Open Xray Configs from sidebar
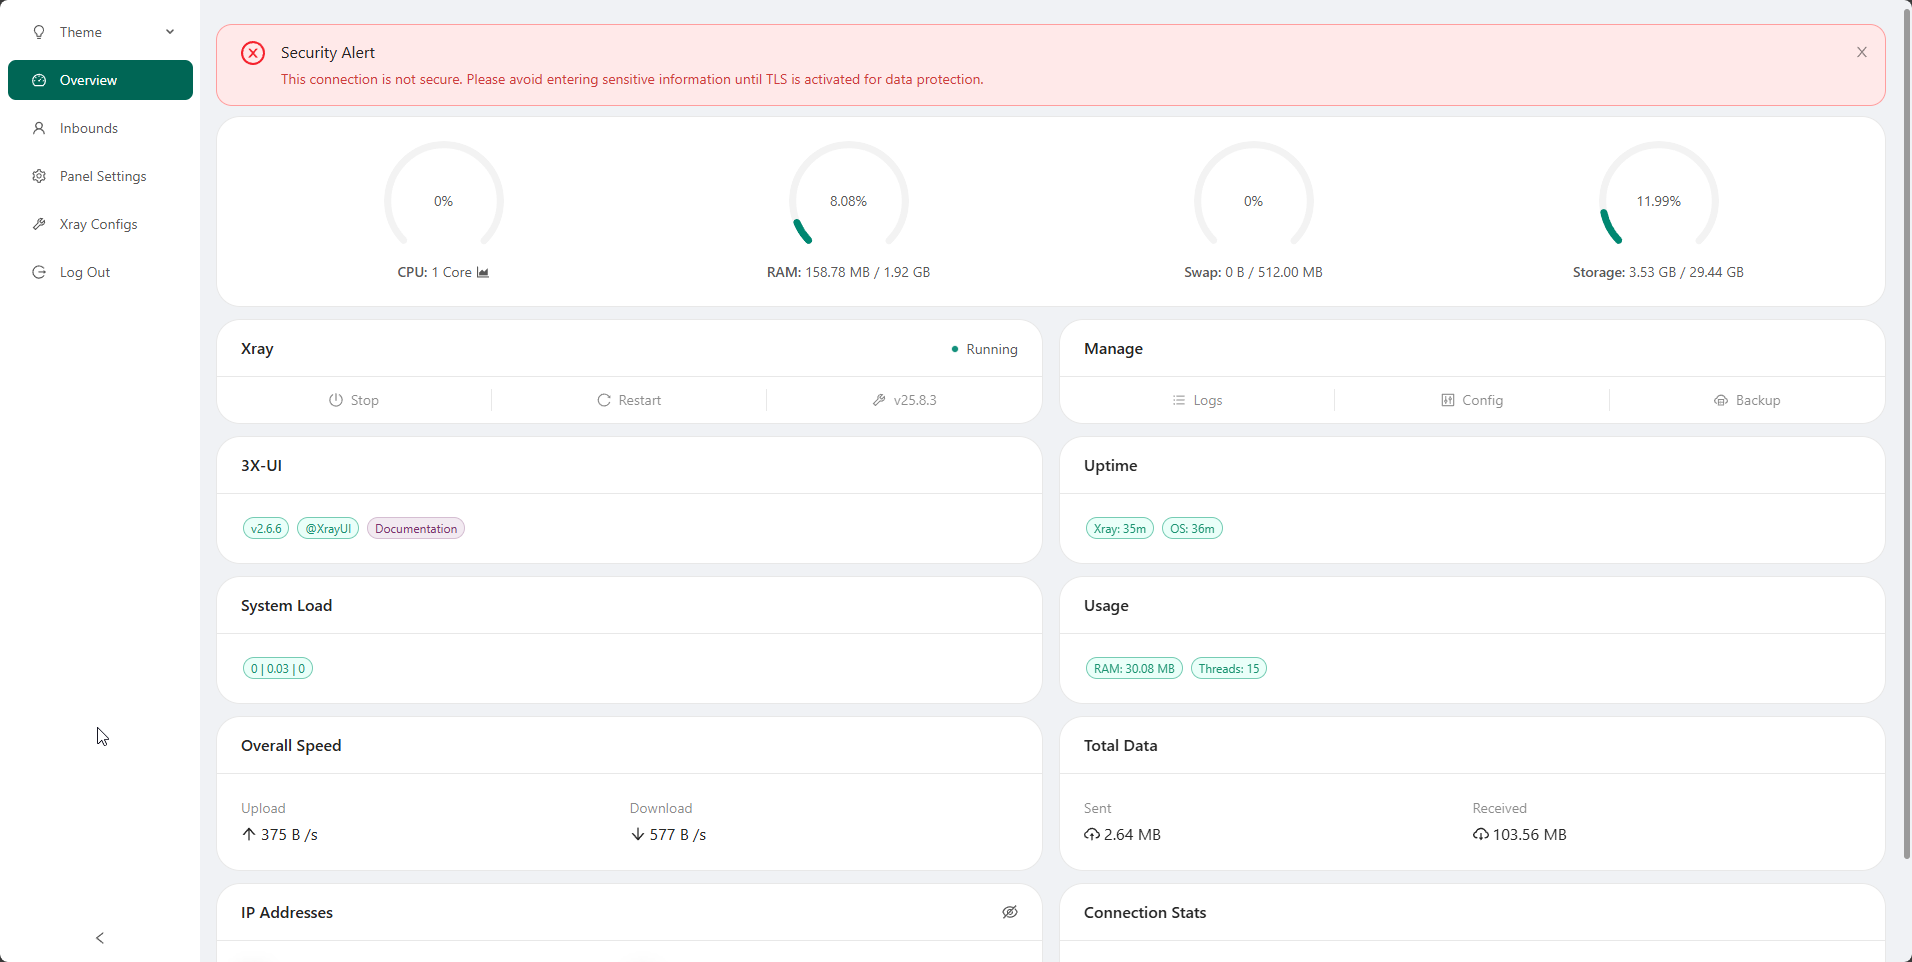This screenshot has width=1912, height=962. pos(98,224)
